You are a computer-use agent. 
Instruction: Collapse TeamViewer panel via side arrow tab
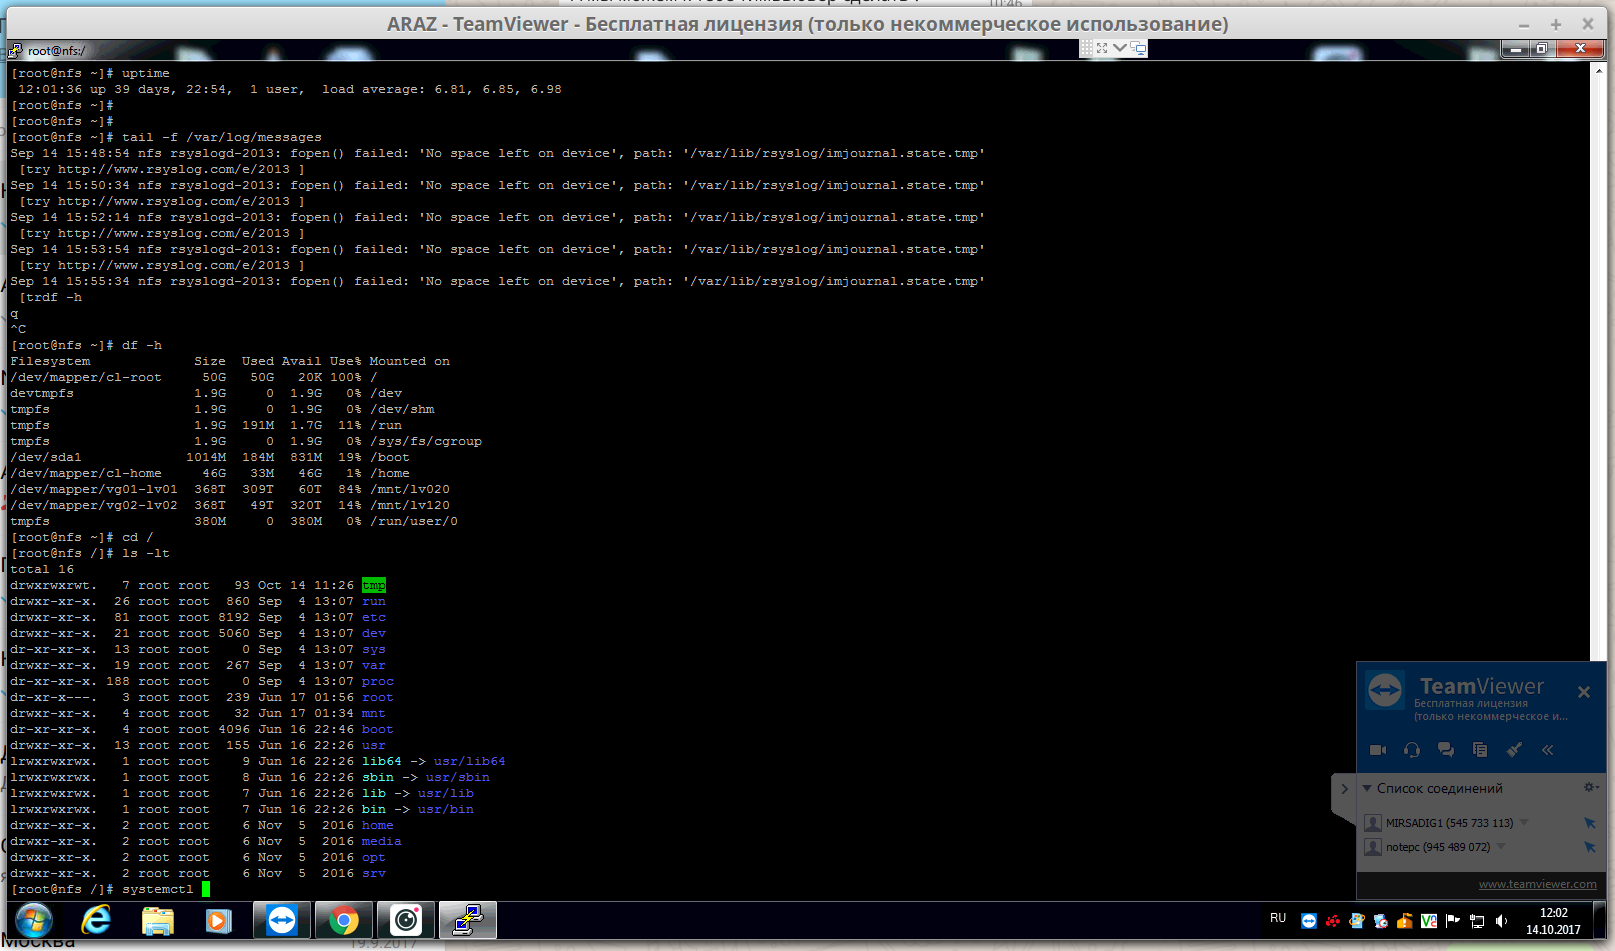pyautogui.click(x=1344, y=789)
